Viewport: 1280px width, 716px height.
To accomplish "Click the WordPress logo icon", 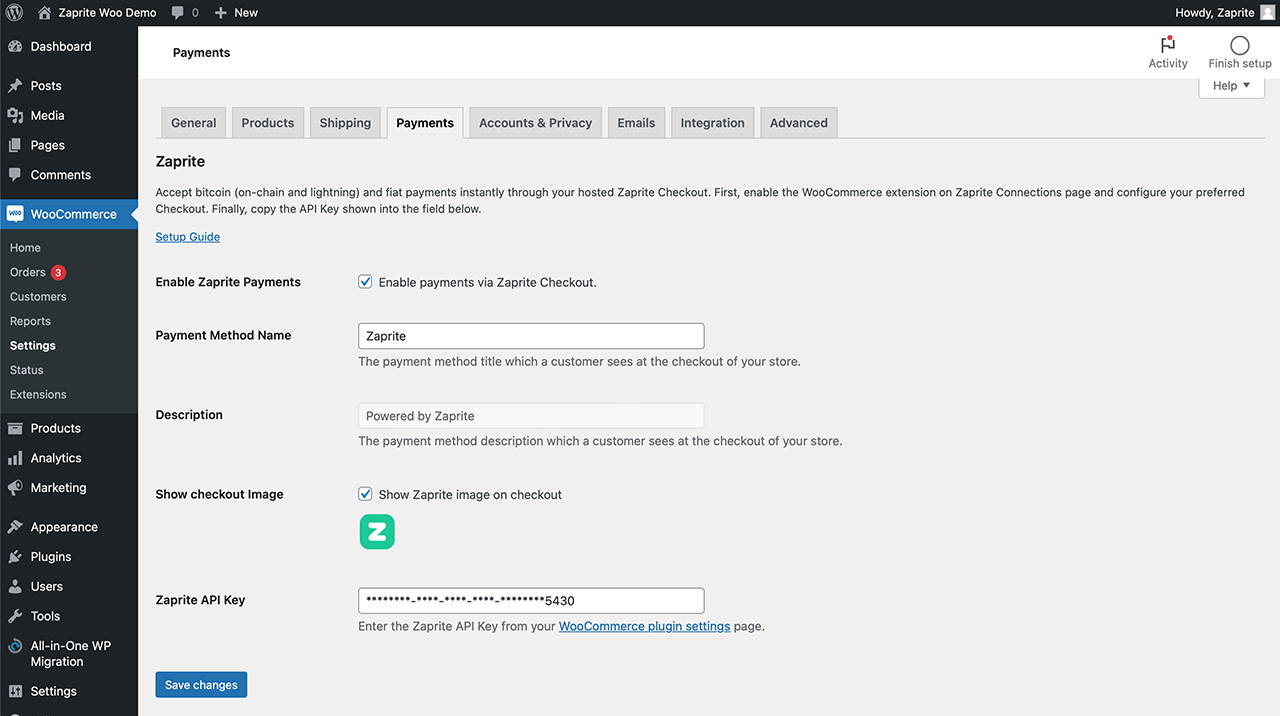I will [x=14, y=13].
